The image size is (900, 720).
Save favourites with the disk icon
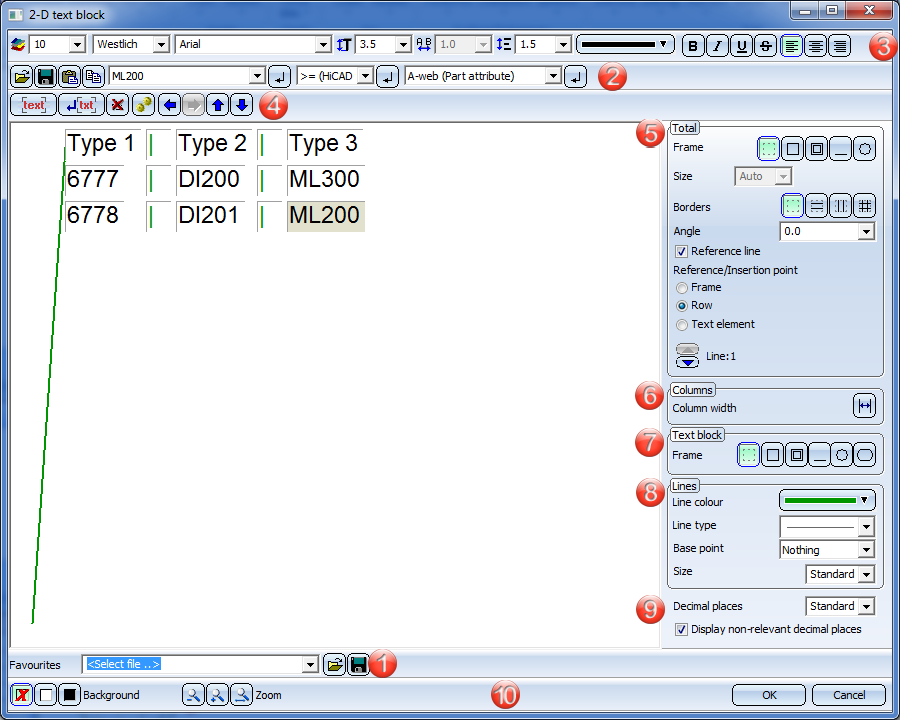tap(358, 664)
